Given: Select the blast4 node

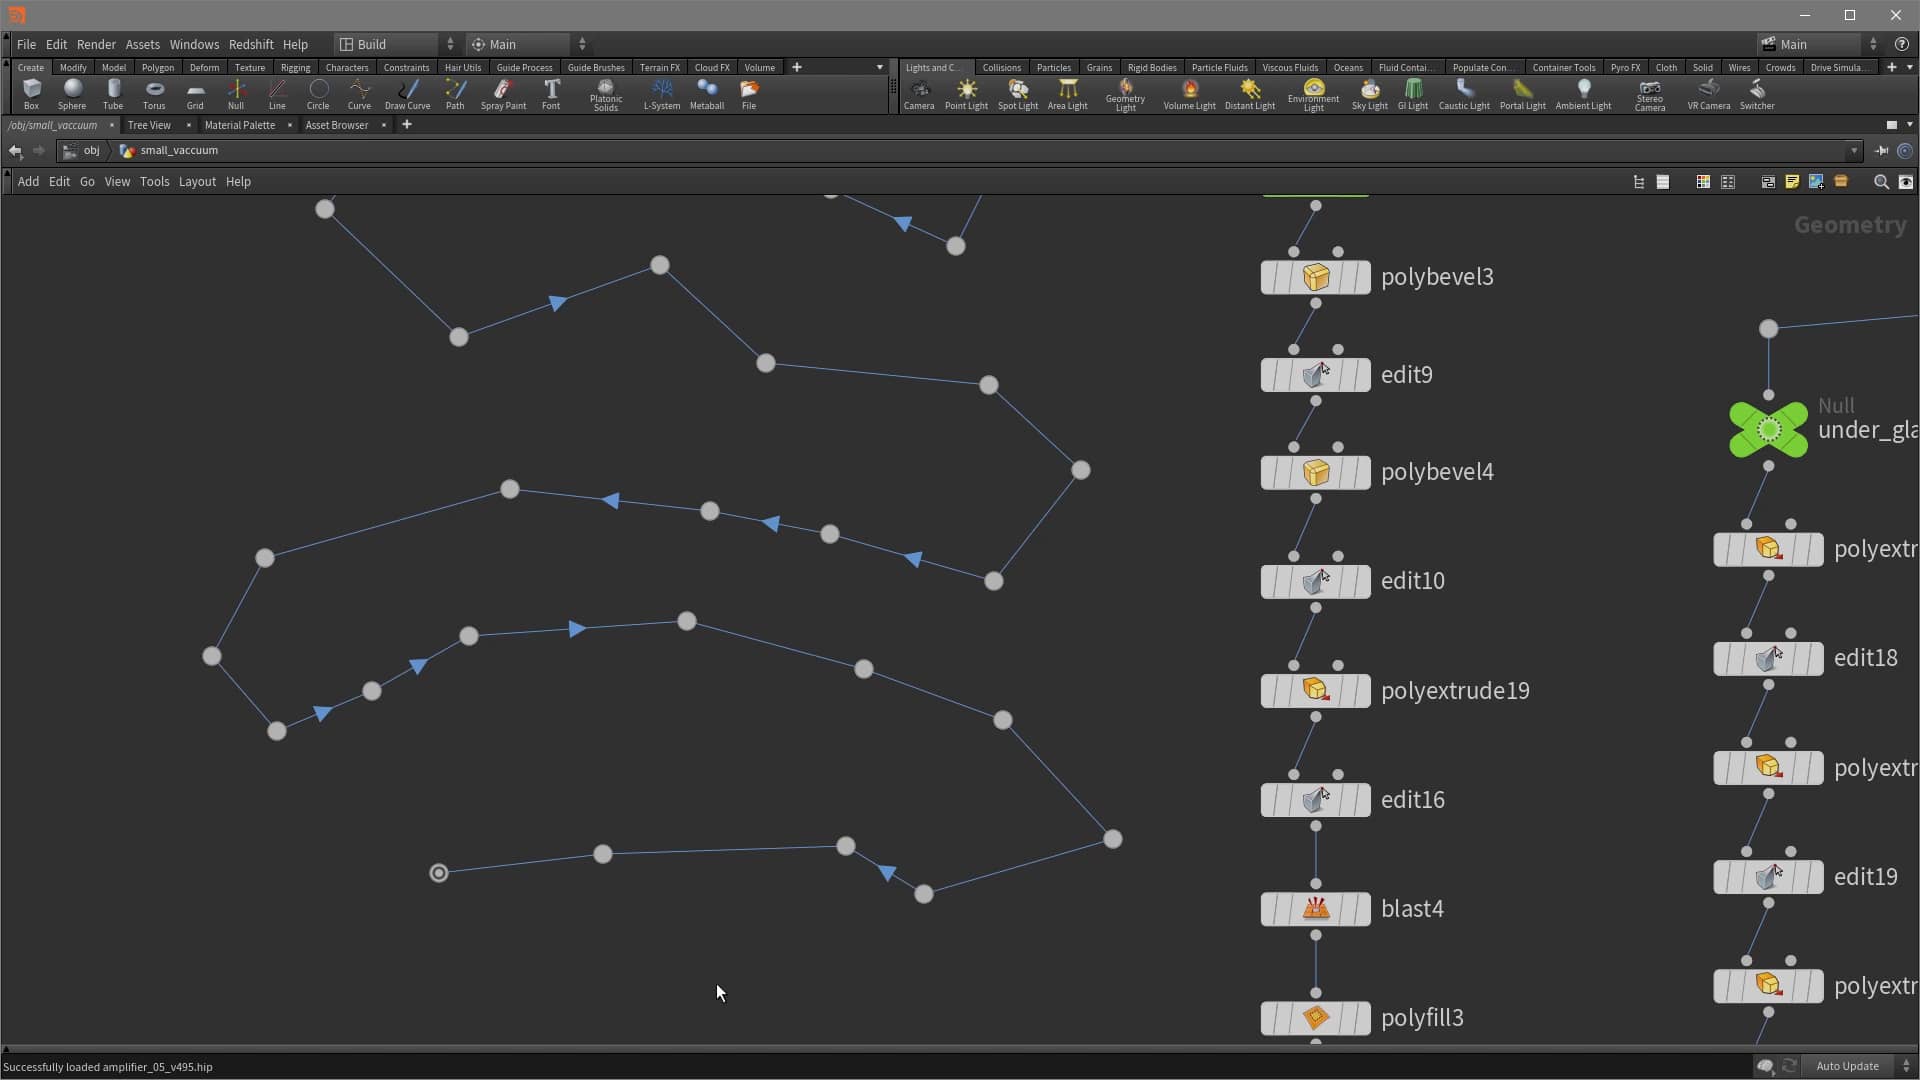Looking at the screenshot, I should [x=1315, y=909].
